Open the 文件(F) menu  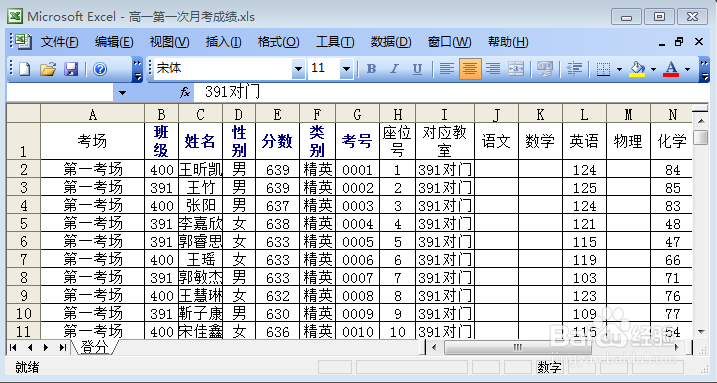59,42
